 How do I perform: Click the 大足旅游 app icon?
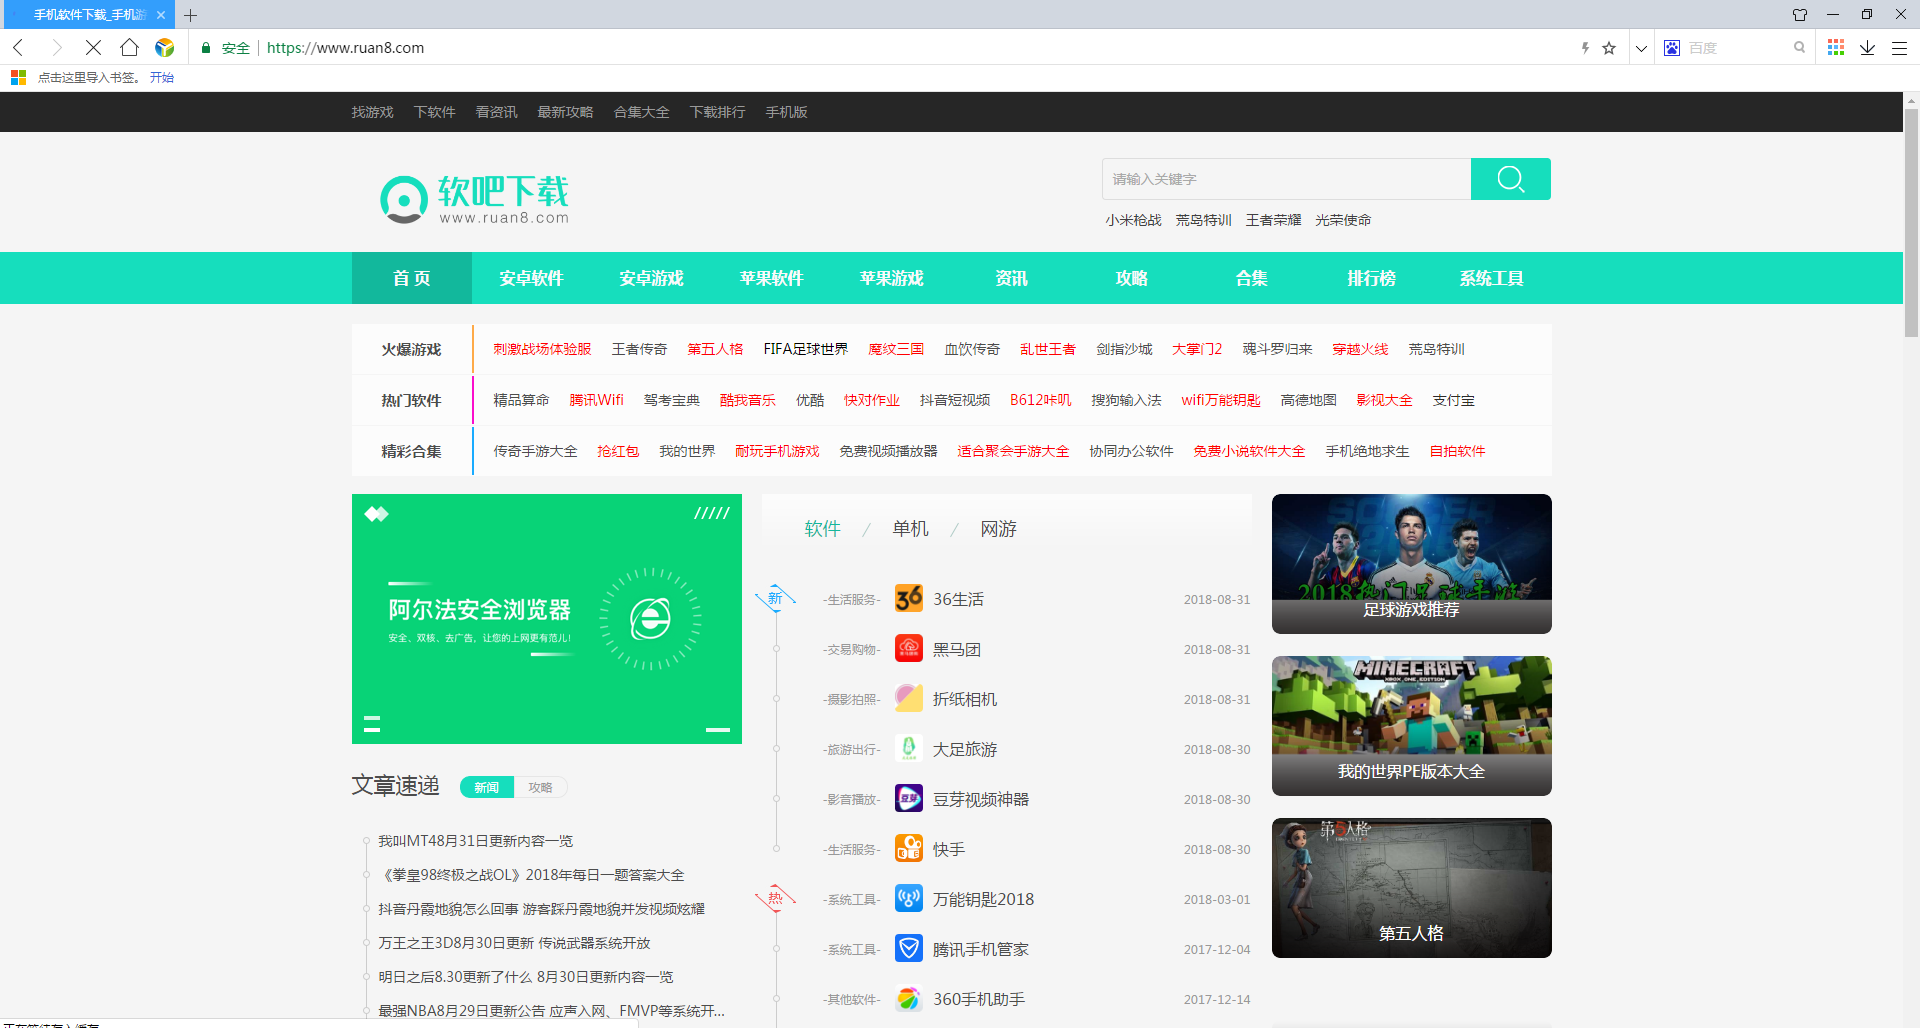(909, 749)
